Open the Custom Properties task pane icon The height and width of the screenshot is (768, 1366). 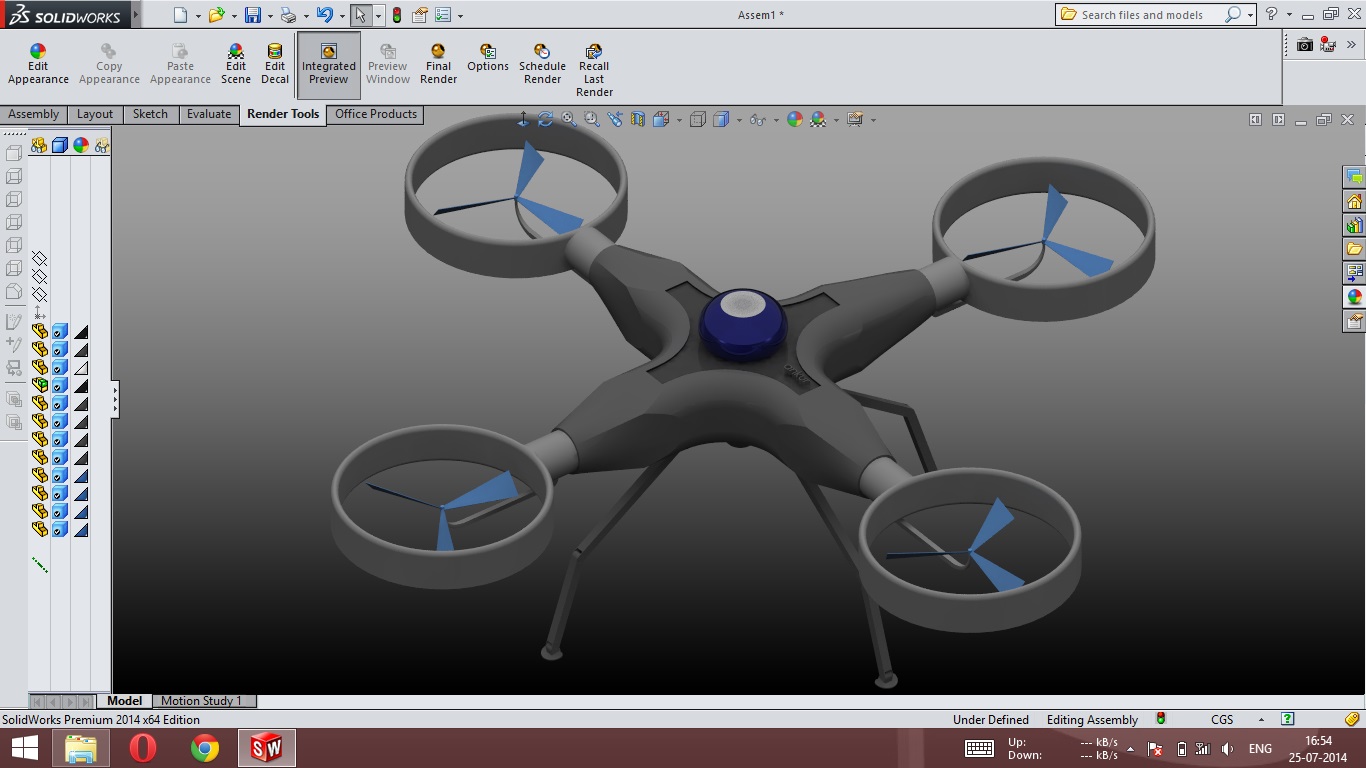click(x=1354, y=321)
